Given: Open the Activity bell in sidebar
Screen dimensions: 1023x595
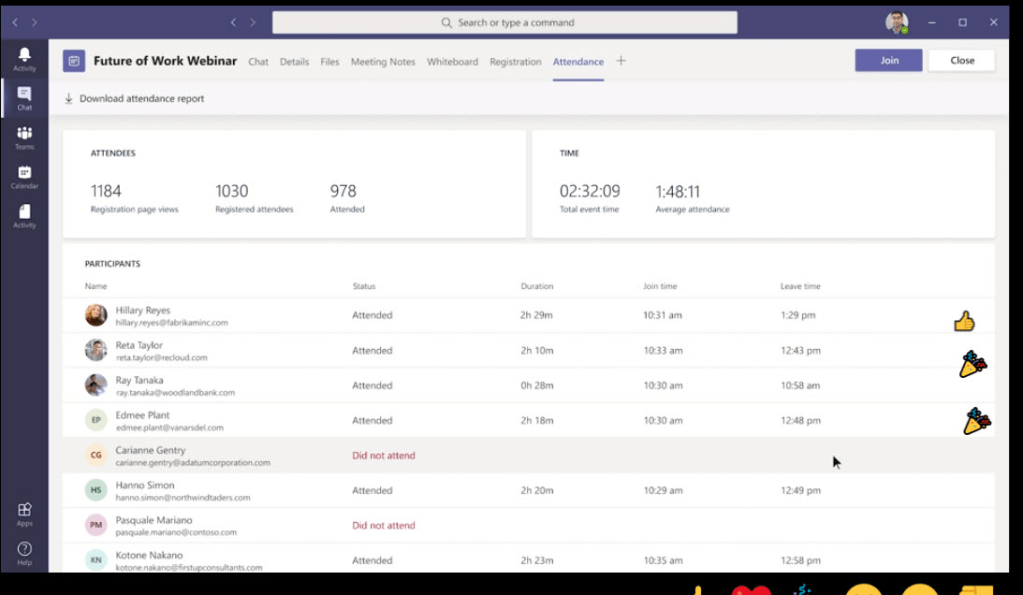Looking at the screenshot, I should coord(24,58).
